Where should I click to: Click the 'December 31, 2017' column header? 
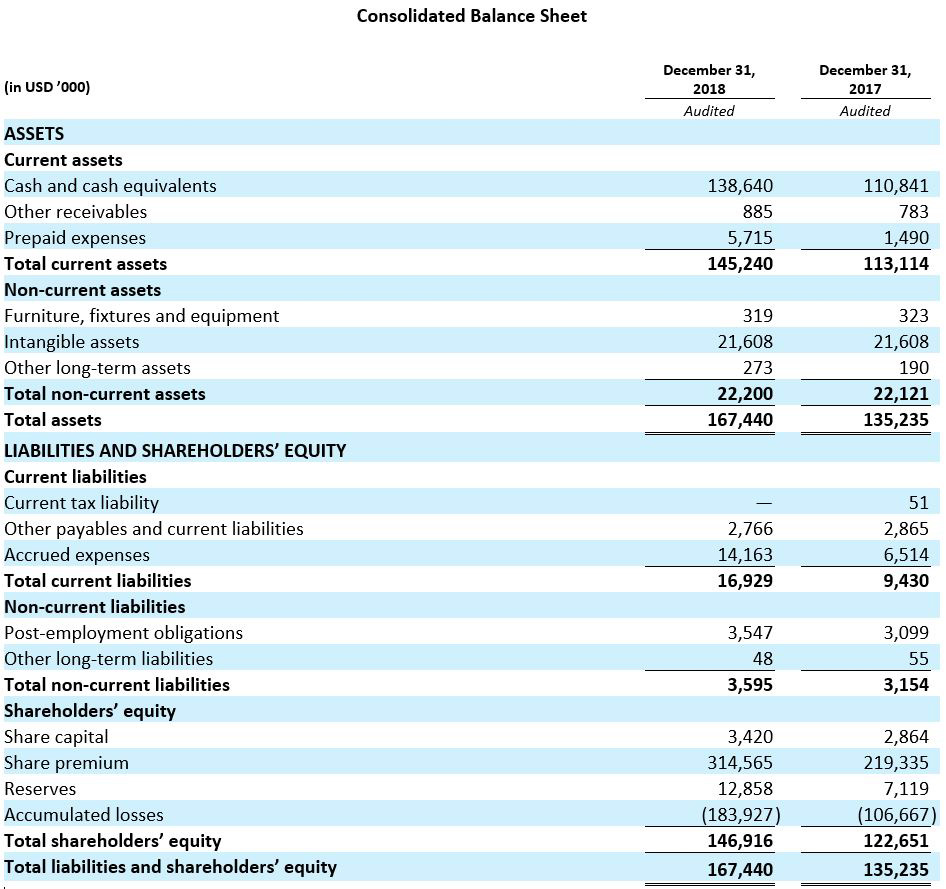(x=865, y=80)
